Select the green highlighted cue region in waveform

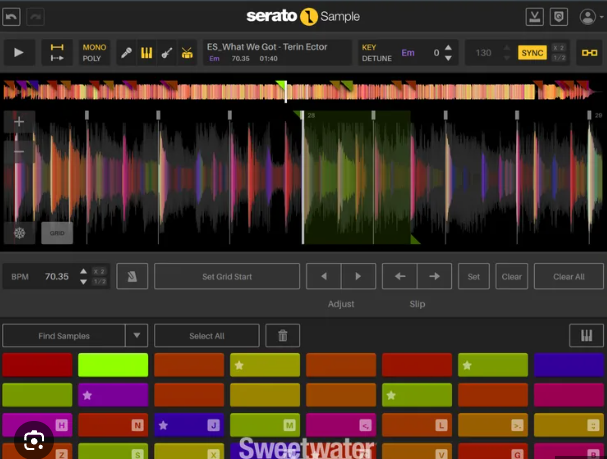(x=357, y=177)
